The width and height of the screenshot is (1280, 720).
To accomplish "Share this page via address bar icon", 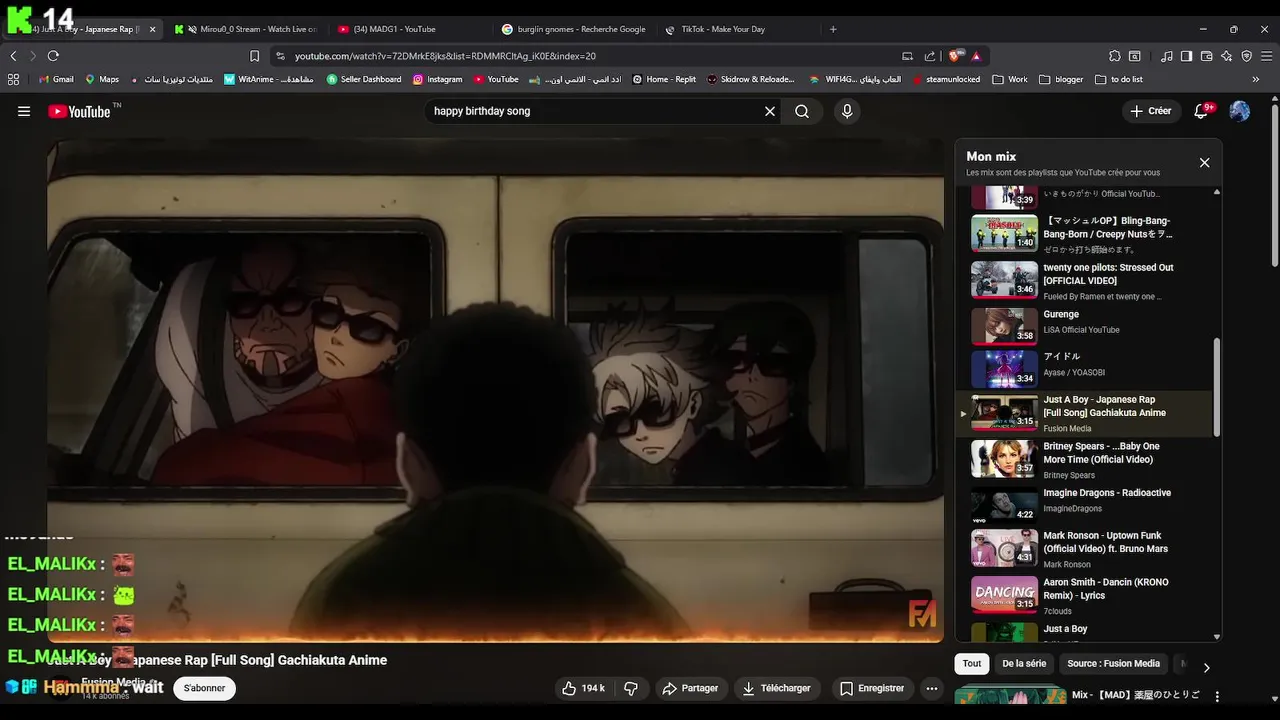I will (930, 56).
